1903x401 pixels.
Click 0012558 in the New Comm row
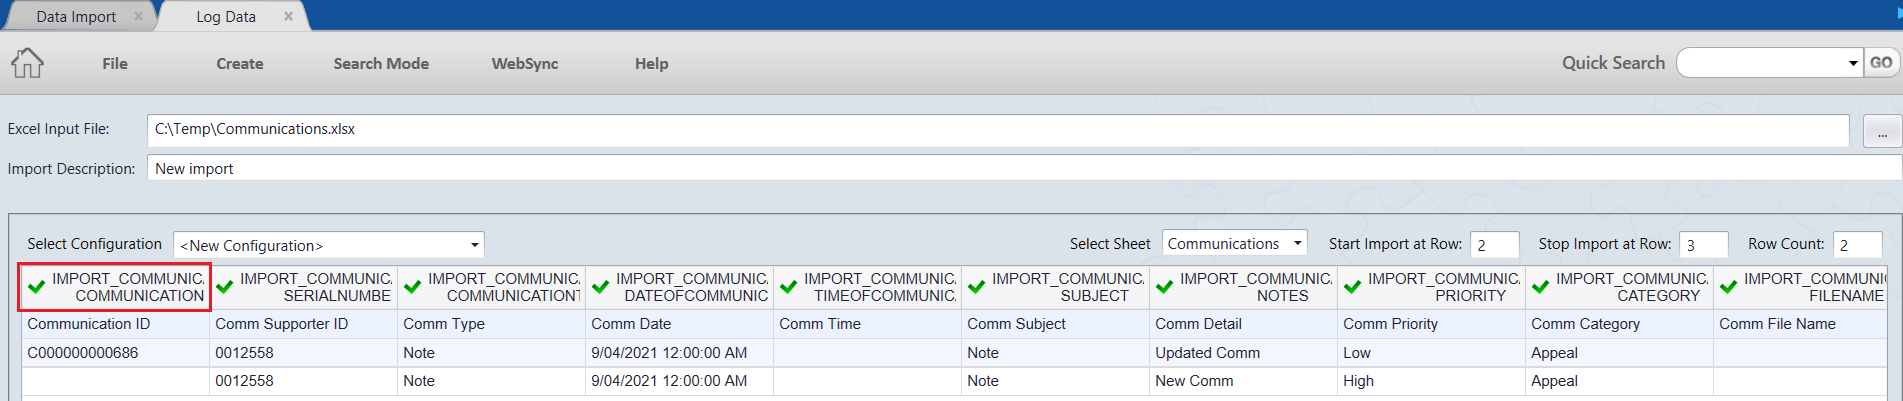click(x=303, y=381)
